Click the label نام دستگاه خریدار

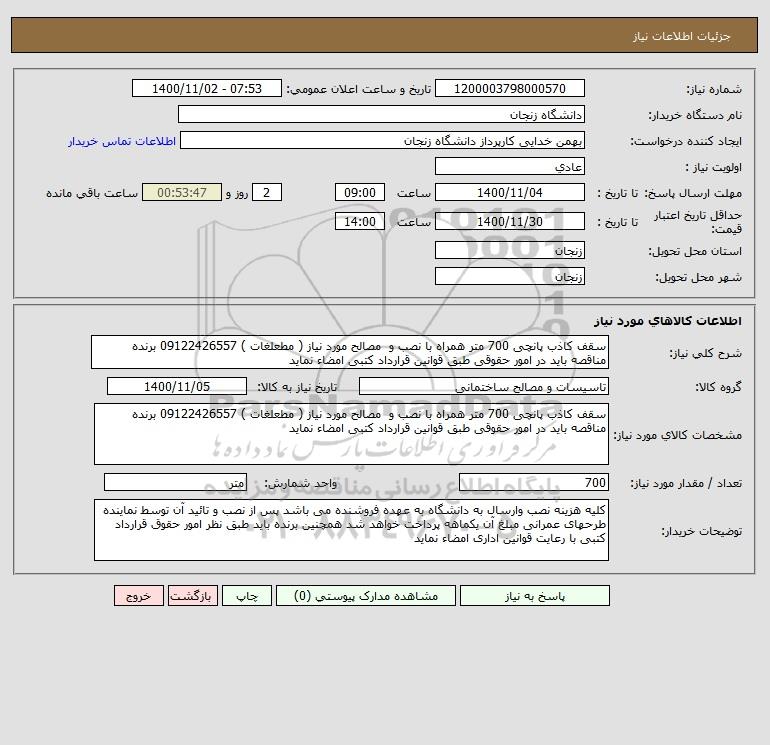pyautogui.click(x=695, y=115)
